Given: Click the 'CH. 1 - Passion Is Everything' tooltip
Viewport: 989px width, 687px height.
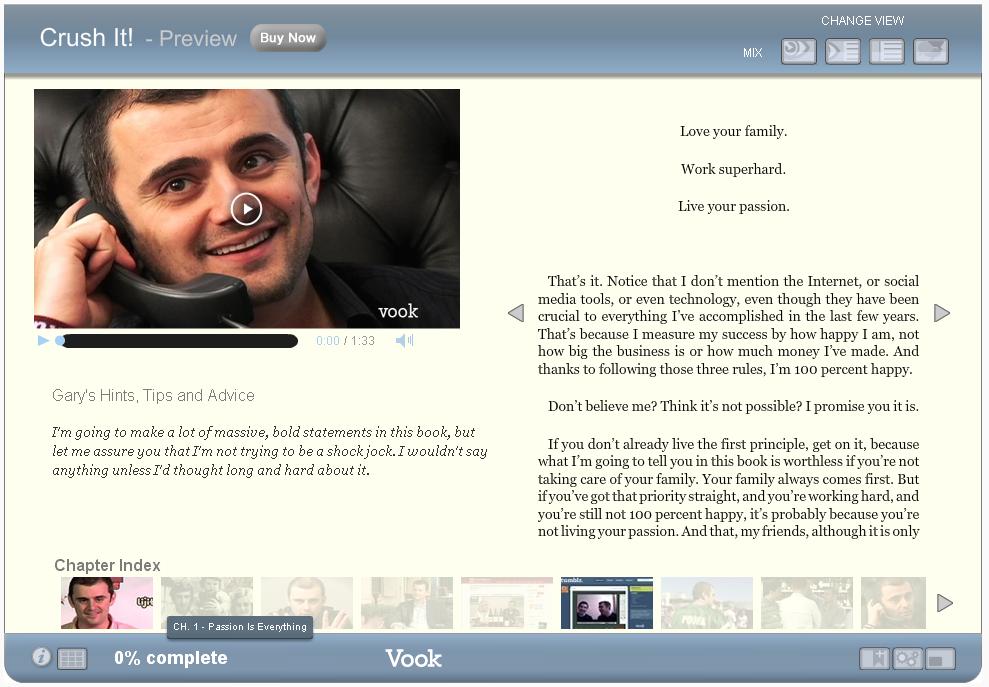Looking at the screenshot, I should point(240,626).
